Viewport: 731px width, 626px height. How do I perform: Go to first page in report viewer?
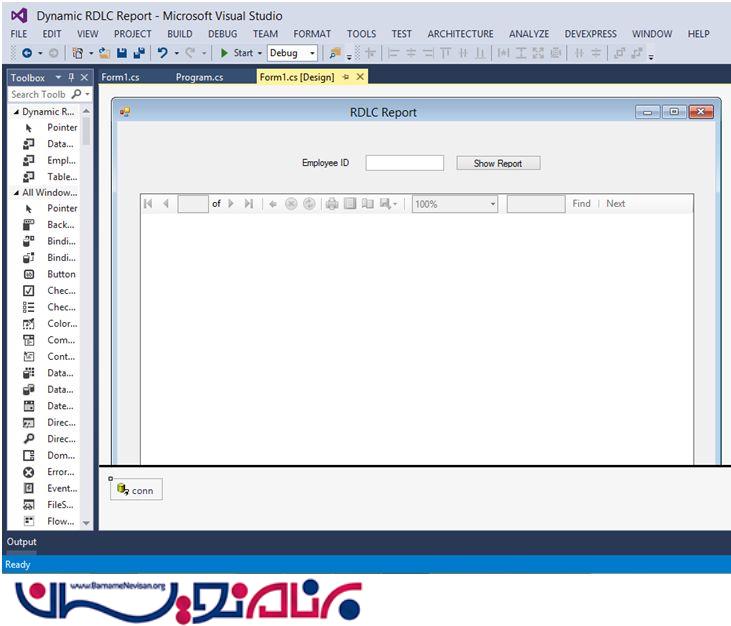(x=149, y=204)
